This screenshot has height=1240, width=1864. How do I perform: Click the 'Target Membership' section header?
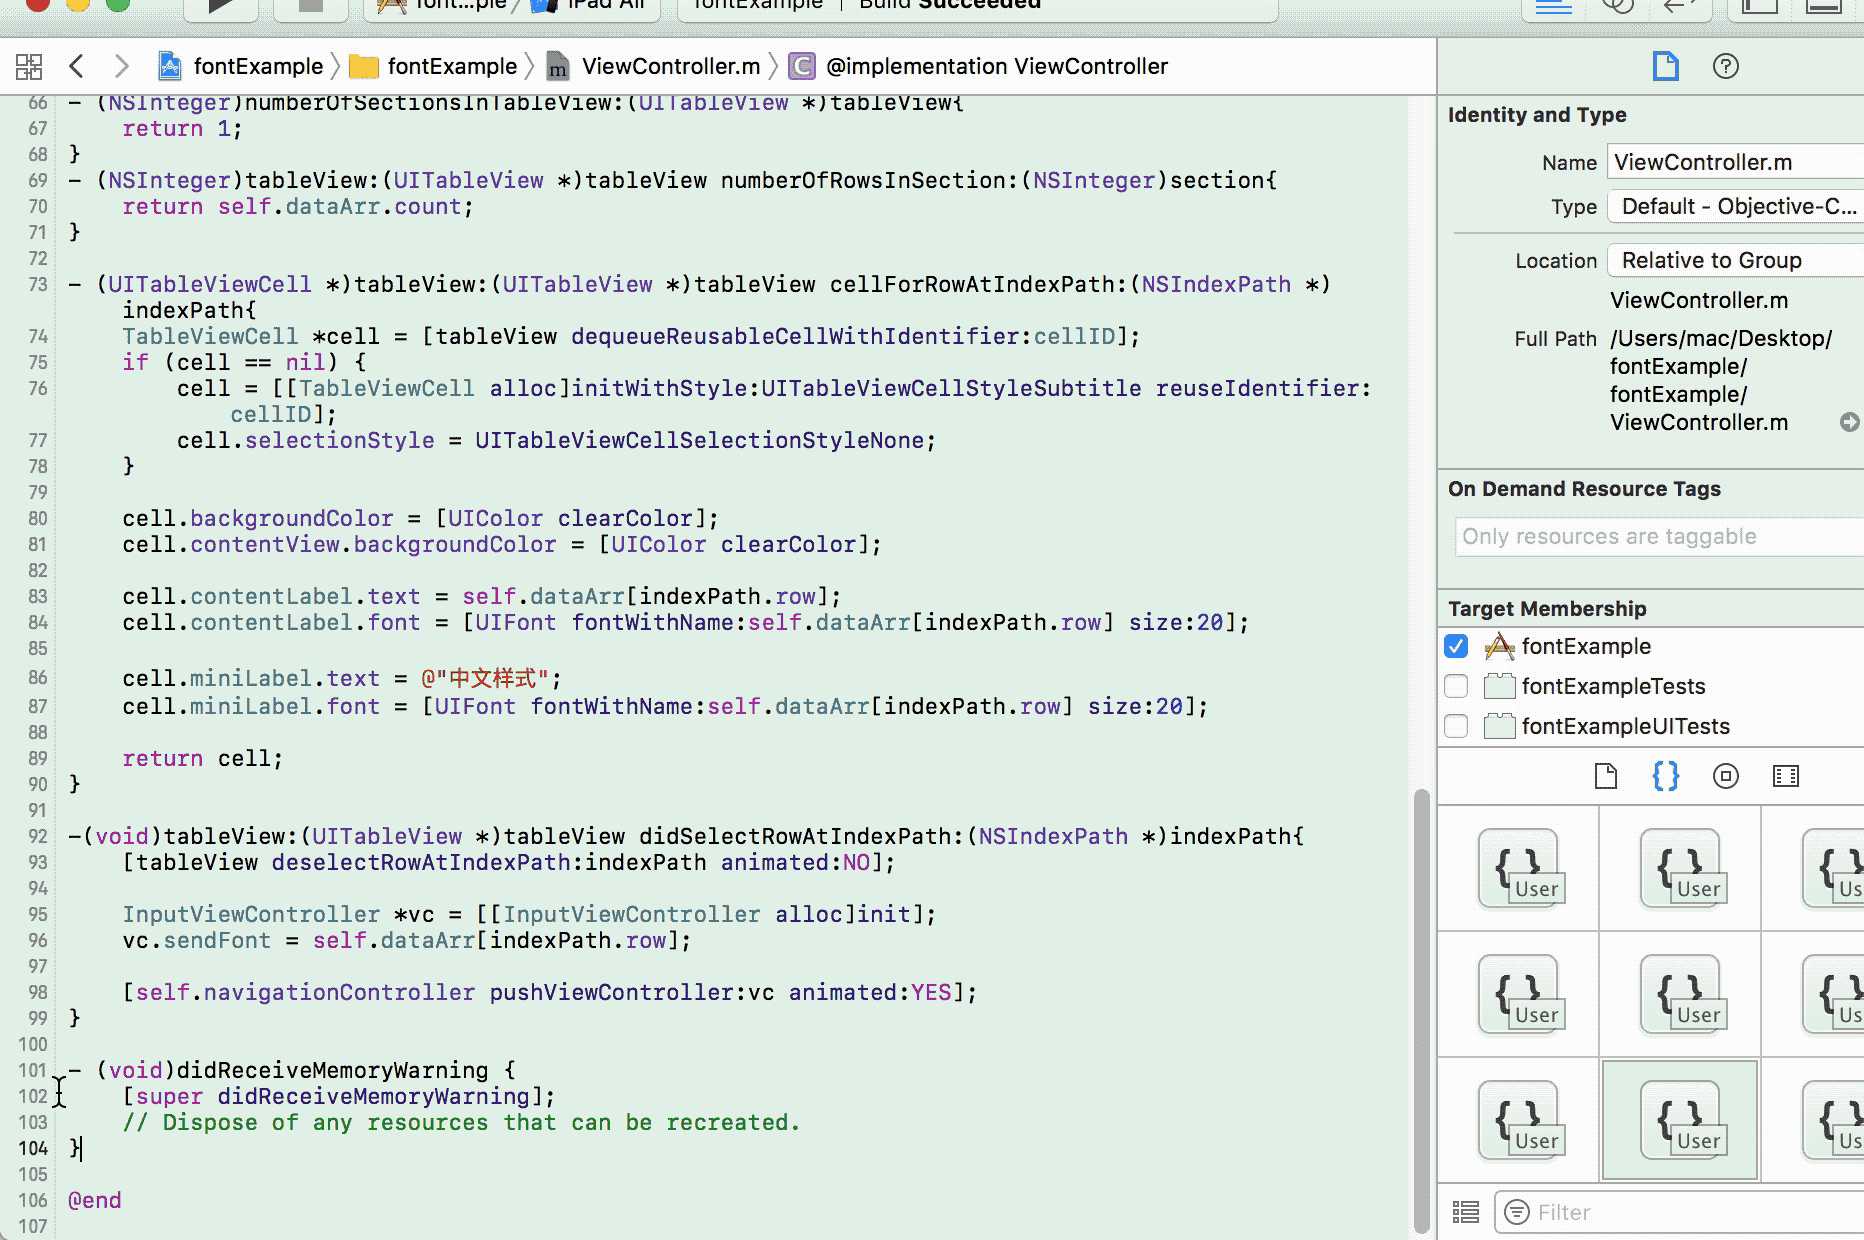click(1547, 608)
